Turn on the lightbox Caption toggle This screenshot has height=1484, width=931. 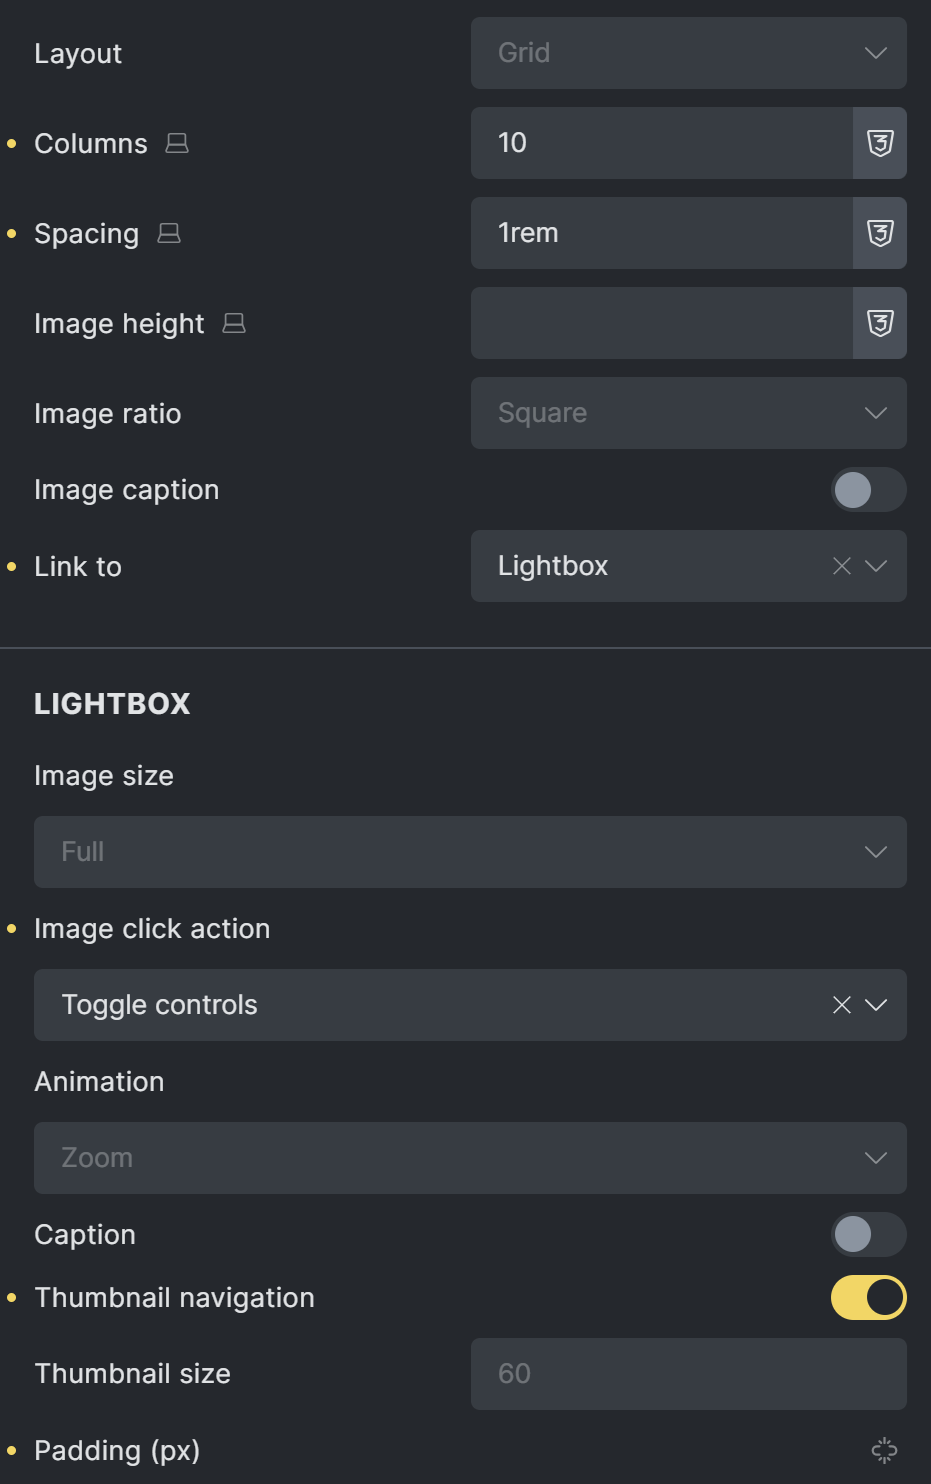click(868, 1234)
